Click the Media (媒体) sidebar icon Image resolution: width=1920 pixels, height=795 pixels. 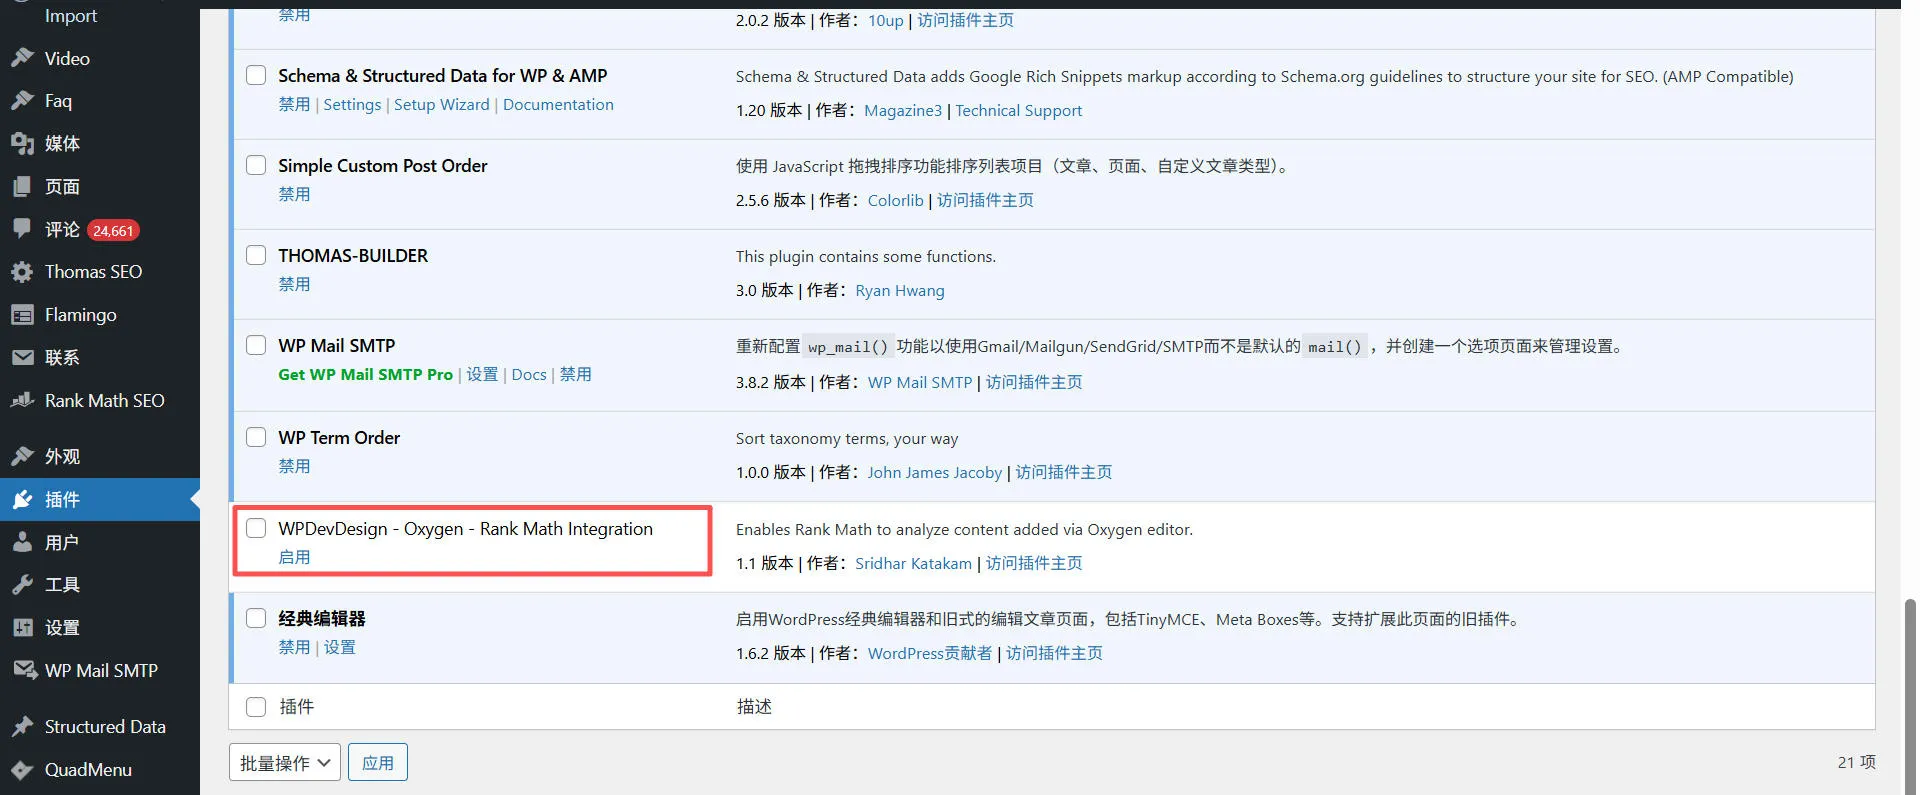(x=22, y=144)
